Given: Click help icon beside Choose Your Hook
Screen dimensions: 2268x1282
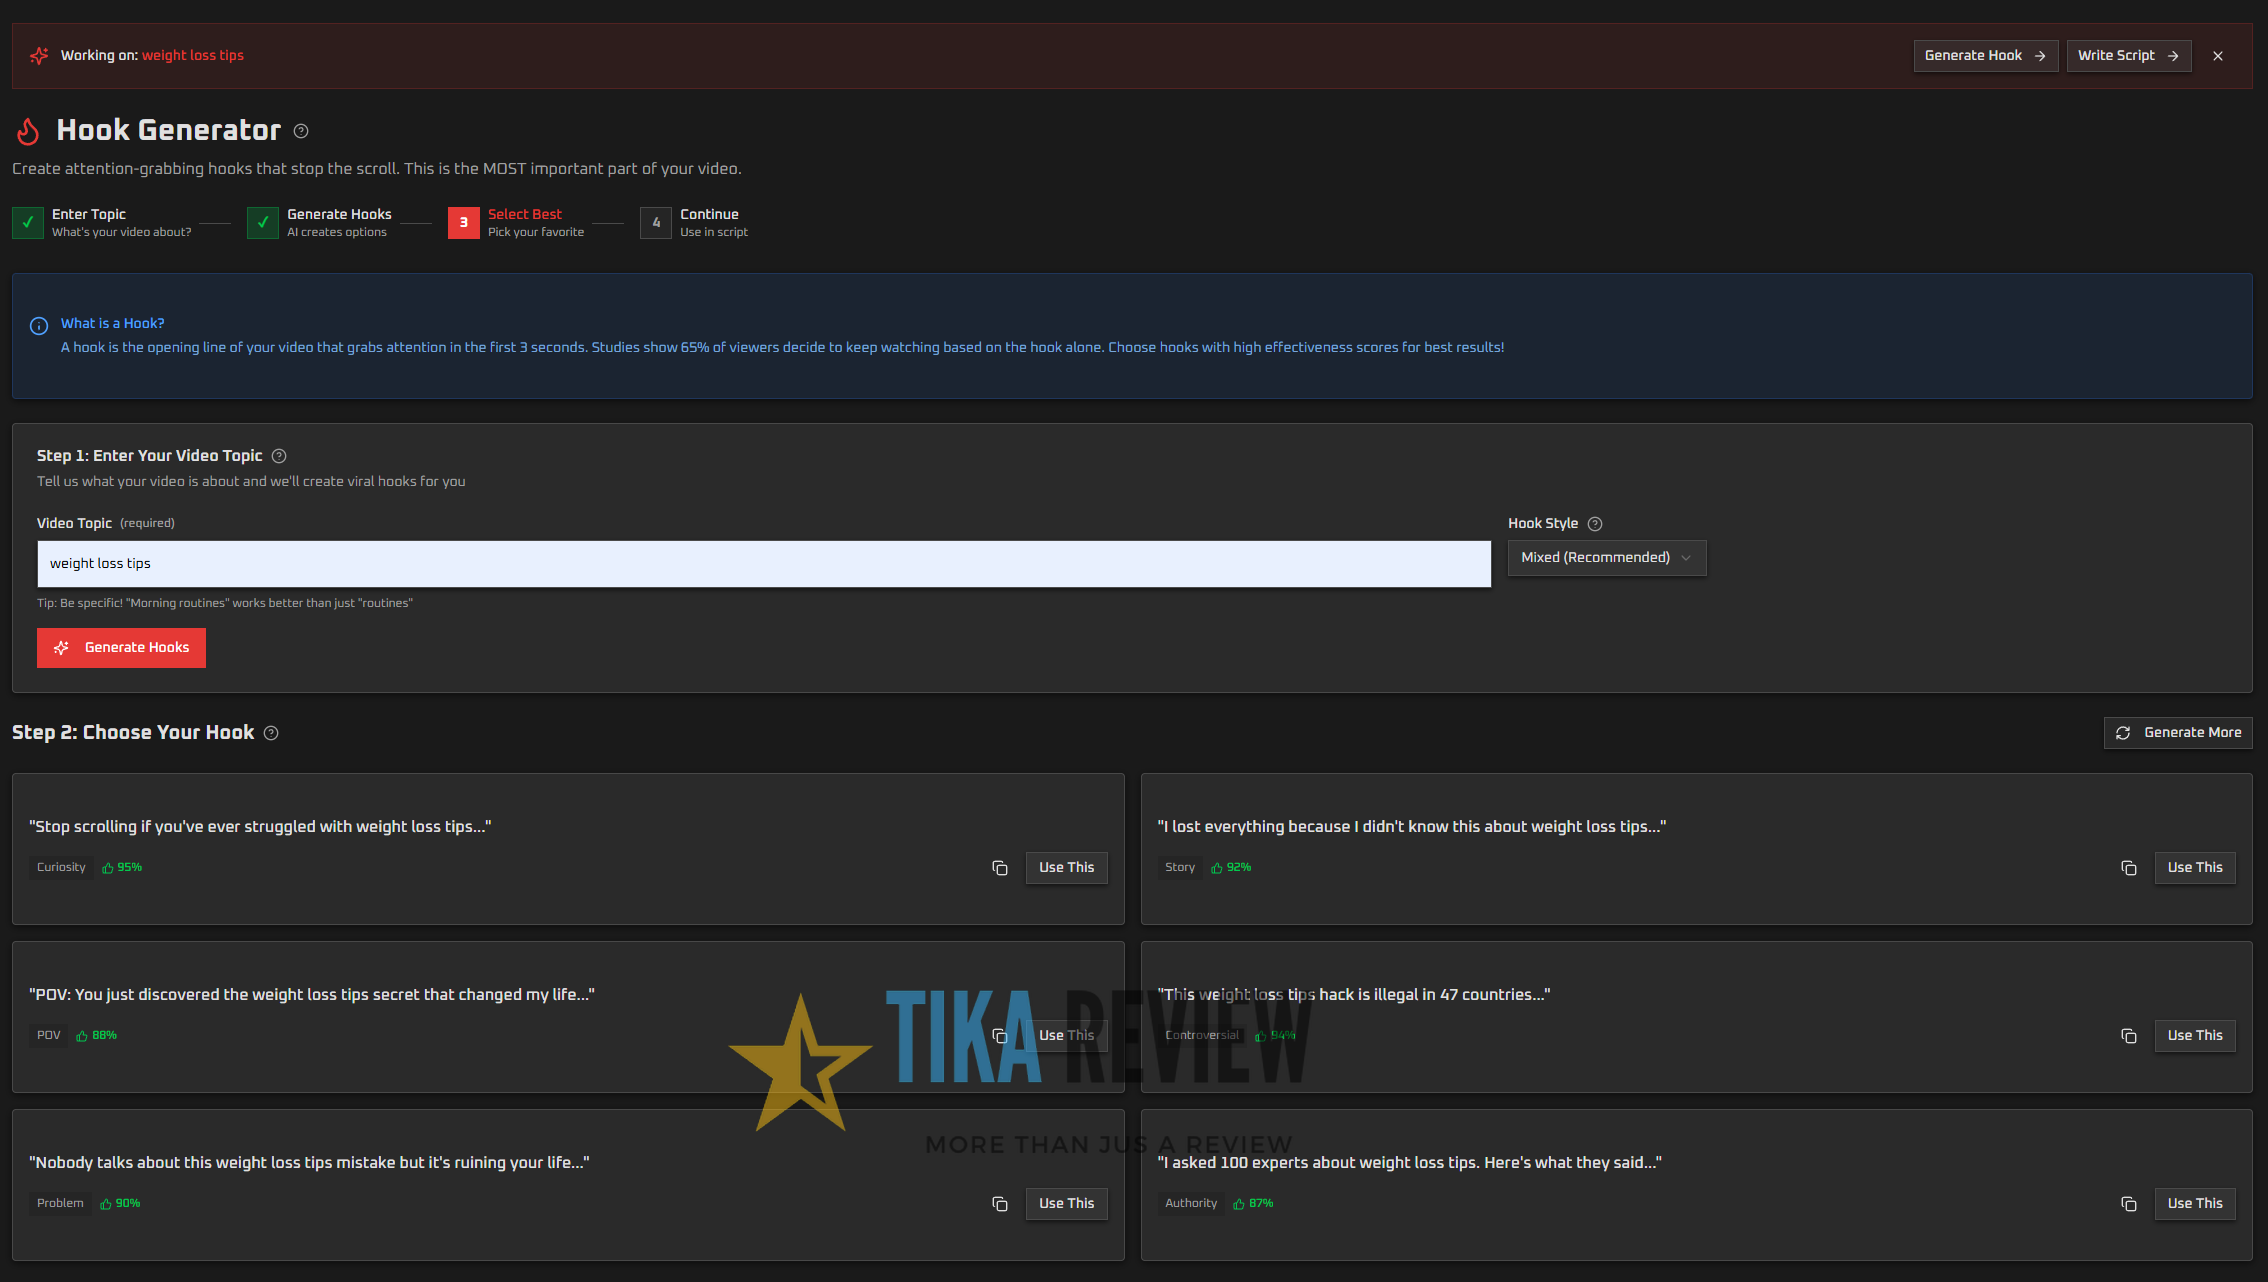Looking at the screenshot, I should click(x=271, y=733).
